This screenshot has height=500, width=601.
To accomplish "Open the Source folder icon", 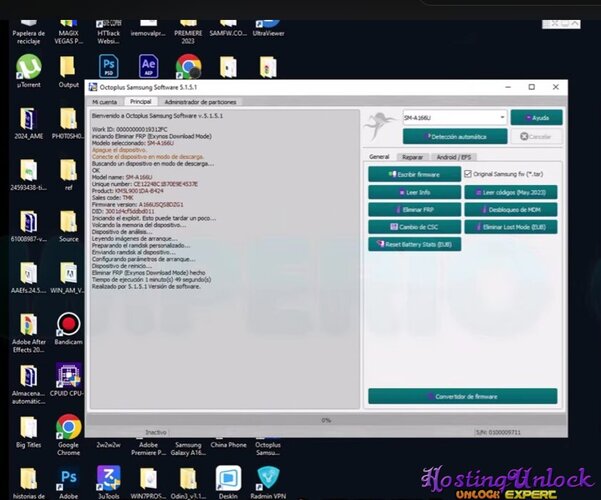I will 69,226.
